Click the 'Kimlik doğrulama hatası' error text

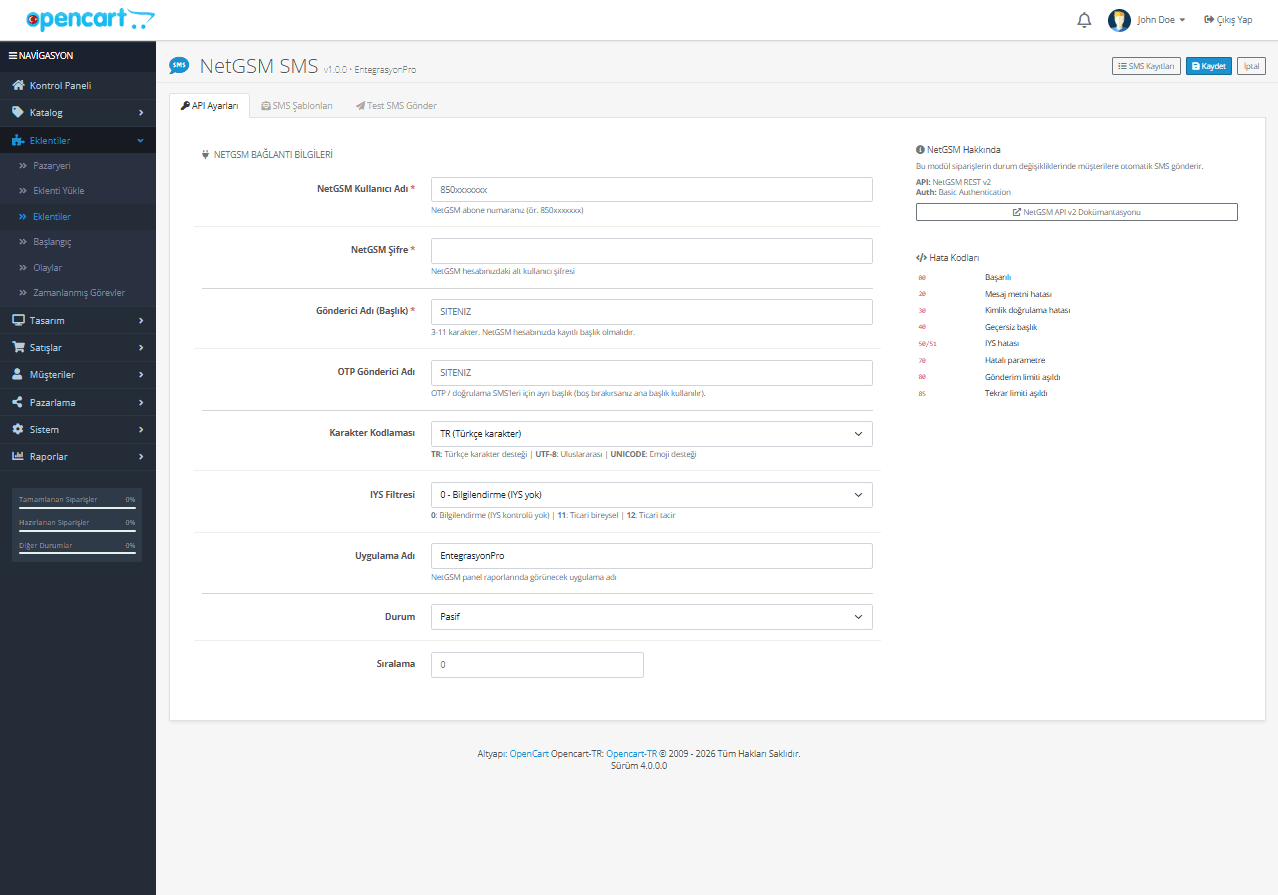coord(1028,311)
